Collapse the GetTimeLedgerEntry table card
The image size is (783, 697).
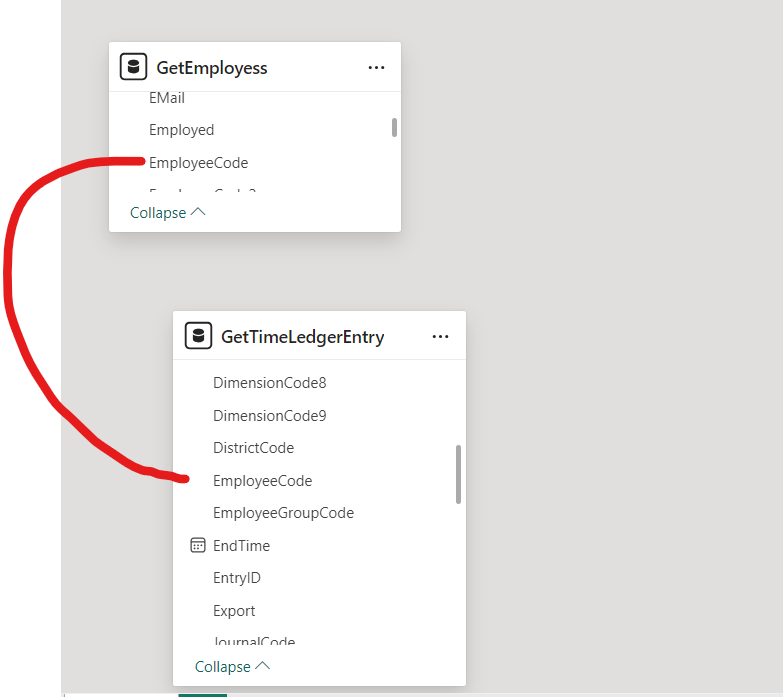(232, 667)
